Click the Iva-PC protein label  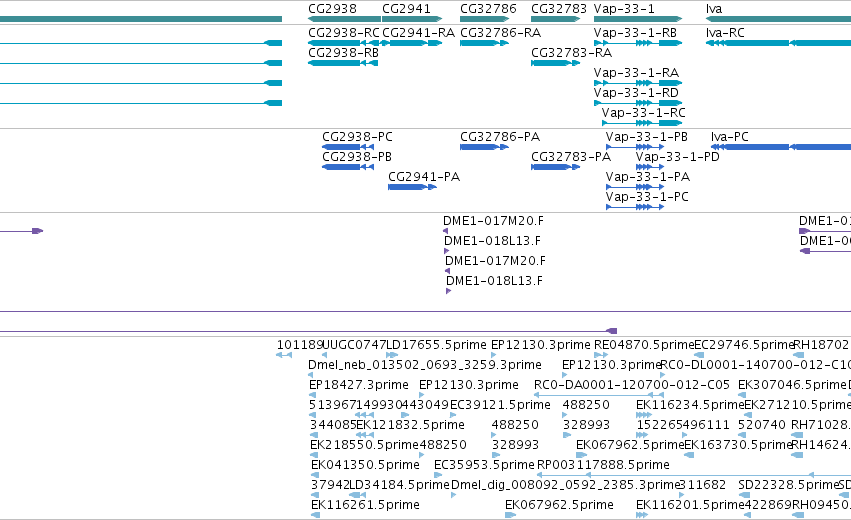[729, 137]
